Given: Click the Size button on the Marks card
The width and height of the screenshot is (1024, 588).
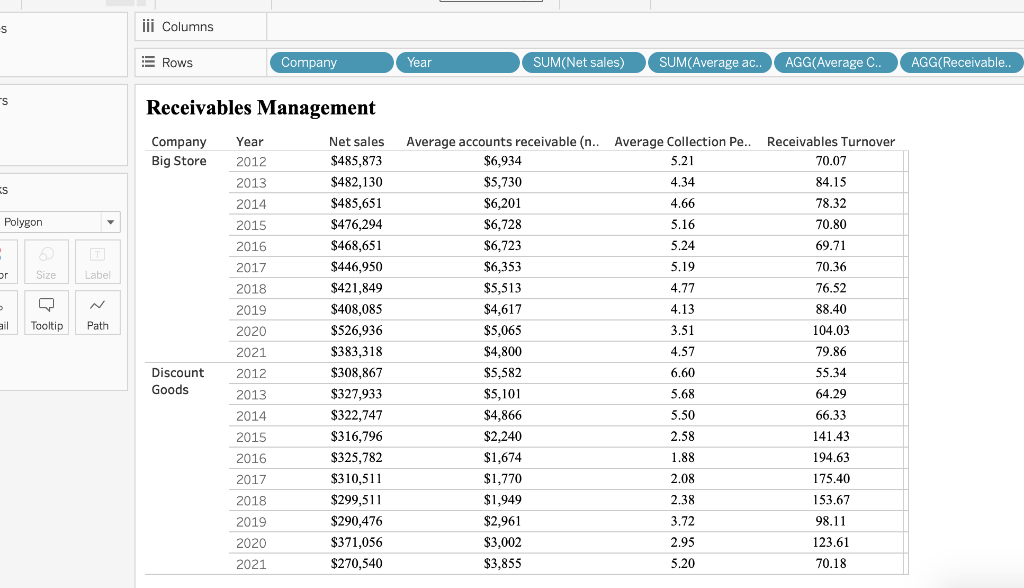Looking at the screenshot, I should tap(46, 262).
